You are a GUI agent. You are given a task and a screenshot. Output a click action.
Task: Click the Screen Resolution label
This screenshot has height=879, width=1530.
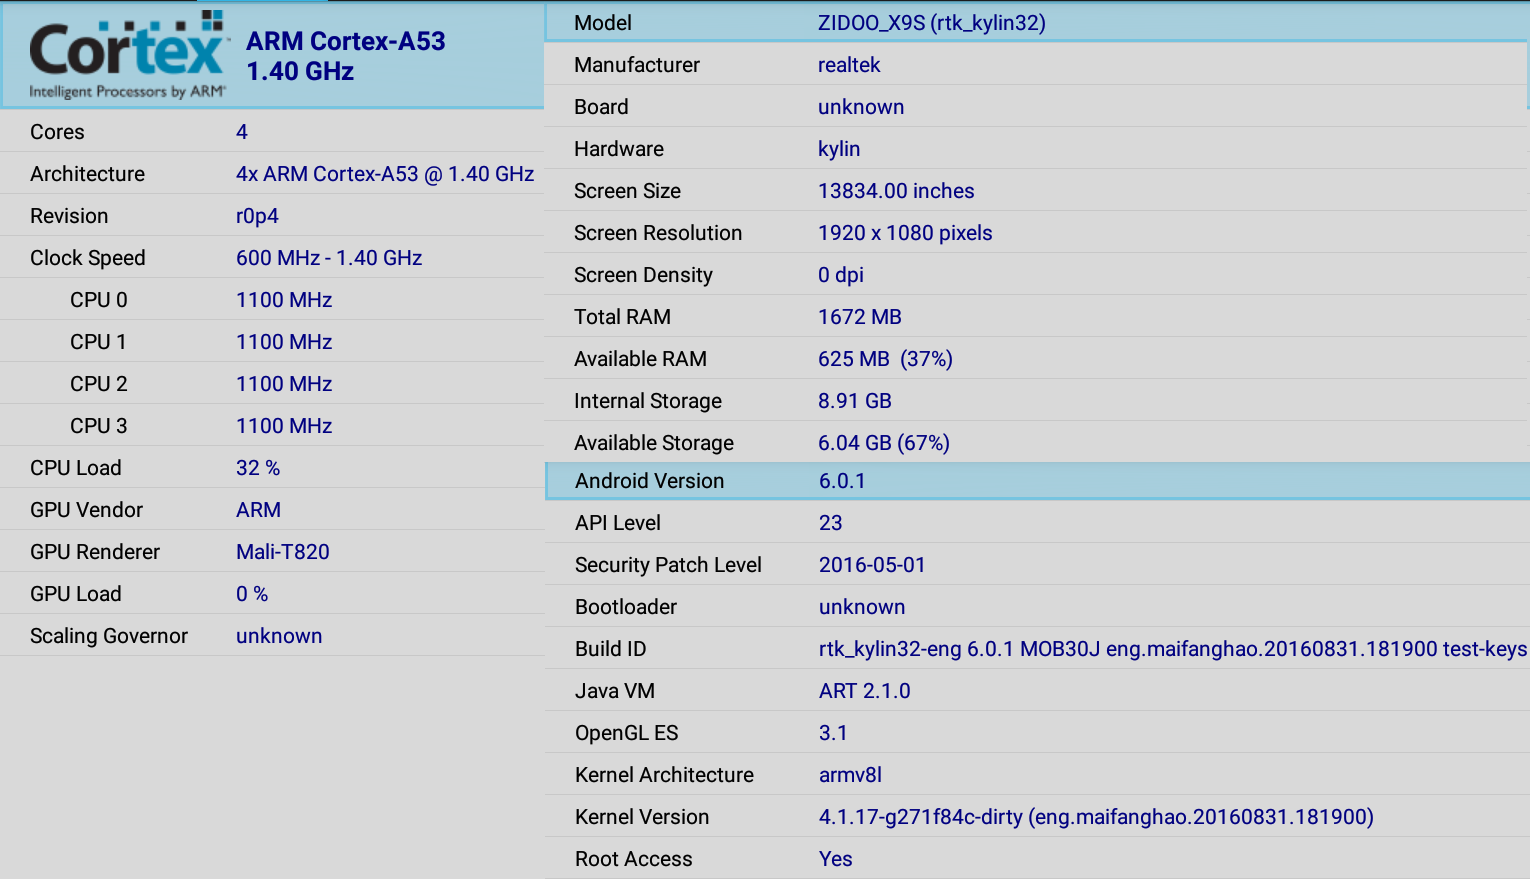point(658,233)
